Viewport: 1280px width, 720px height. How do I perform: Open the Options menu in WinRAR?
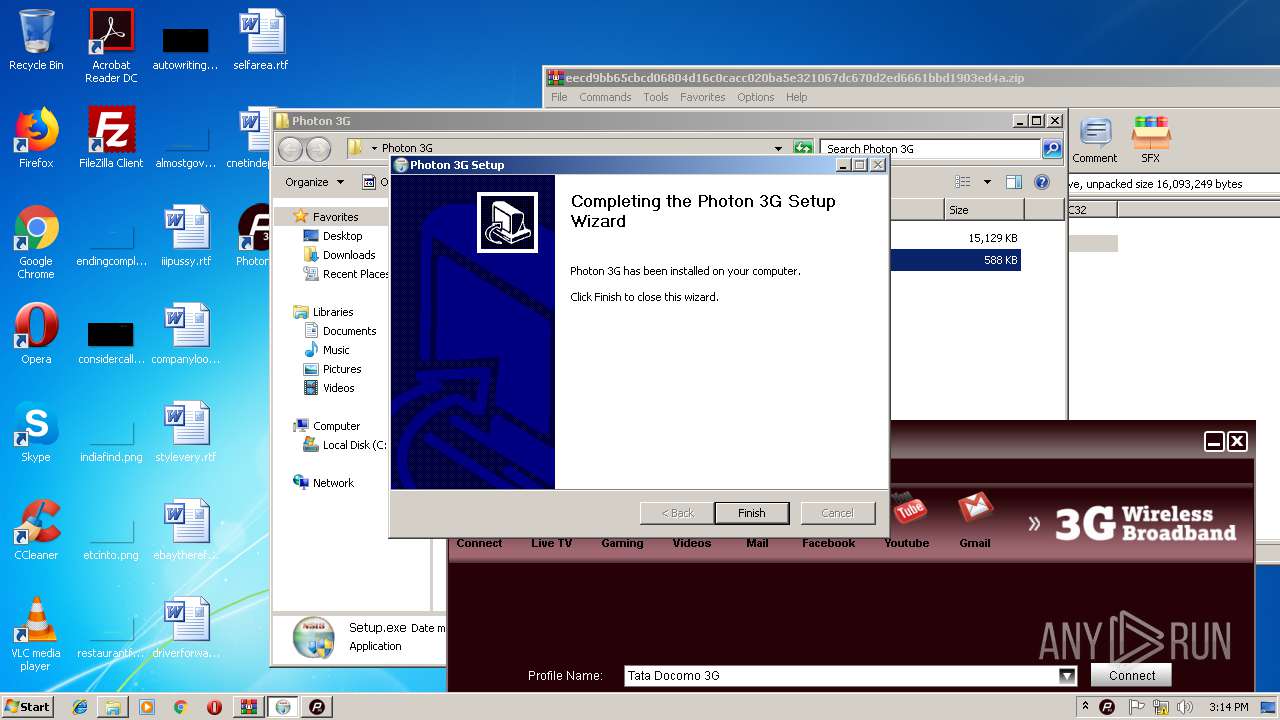tap(756, 97)
